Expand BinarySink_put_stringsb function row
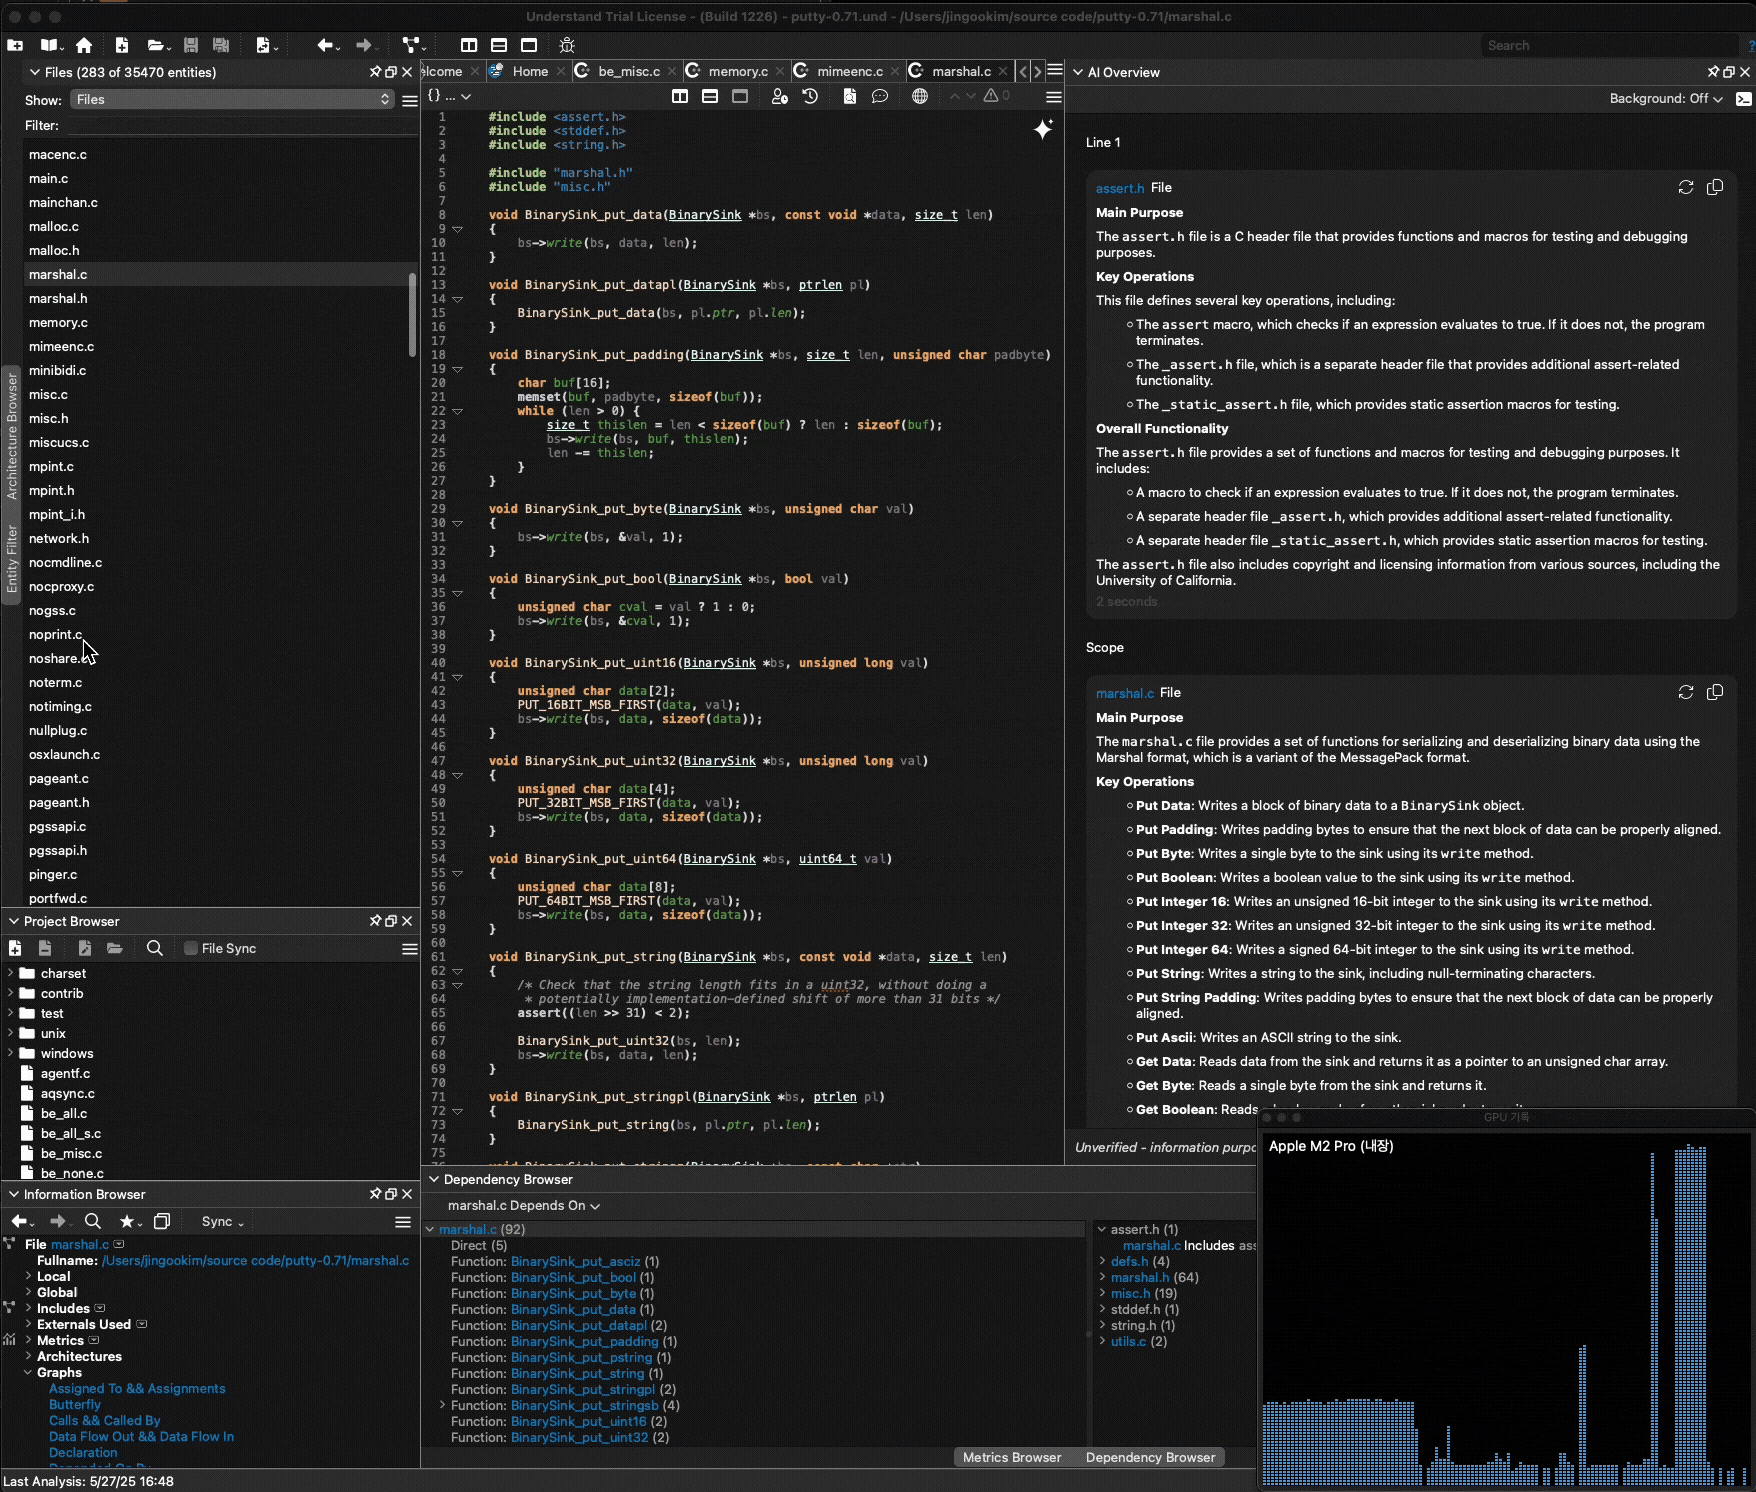1756x1492 pixels. coord(443,1405)
